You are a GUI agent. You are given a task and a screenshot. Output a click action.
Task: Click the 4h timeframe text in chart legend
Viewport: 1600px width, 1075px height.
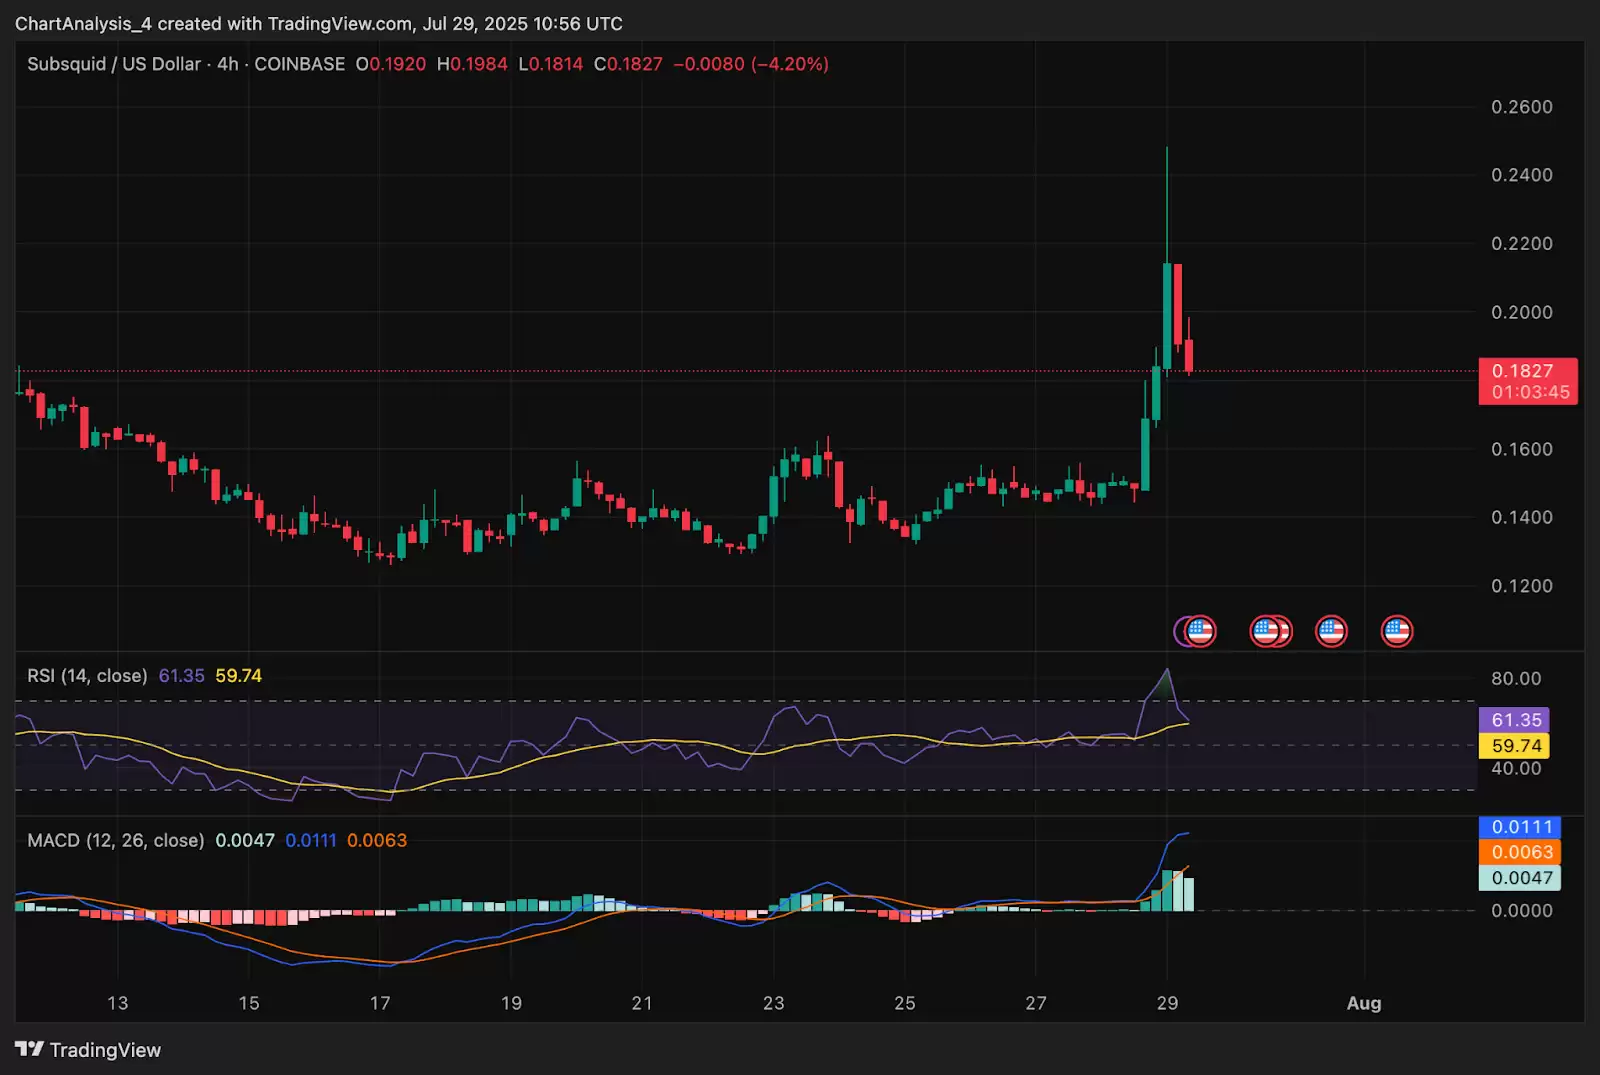click(228, 64)
